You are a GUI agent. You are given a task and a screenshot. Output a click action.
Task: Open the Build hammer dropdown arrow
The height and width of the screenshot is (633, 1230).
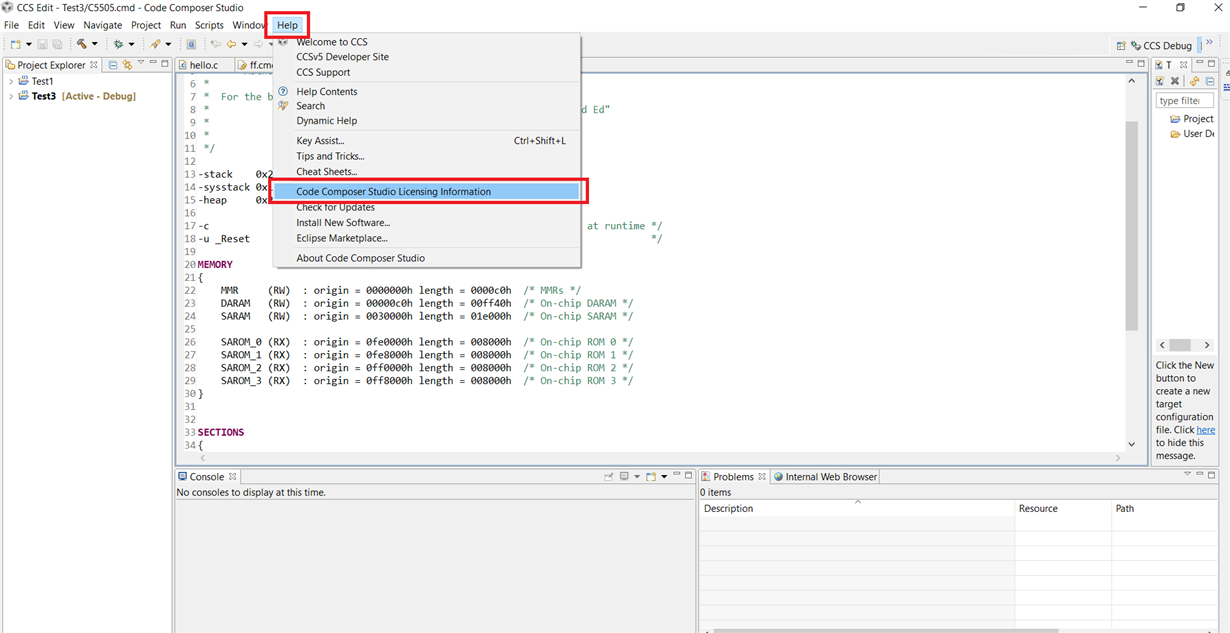pos(95,44)
